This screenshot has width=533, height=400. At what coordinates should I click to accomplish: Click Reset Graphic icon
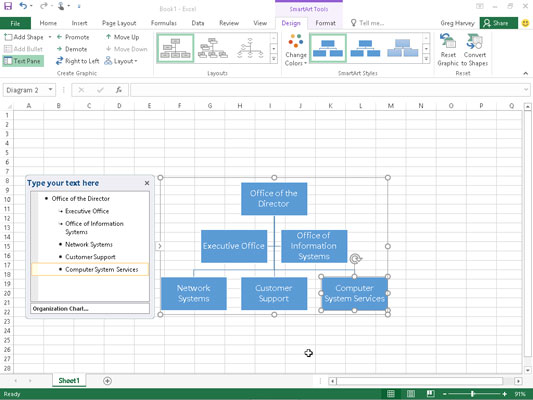[x=448, y=42]
